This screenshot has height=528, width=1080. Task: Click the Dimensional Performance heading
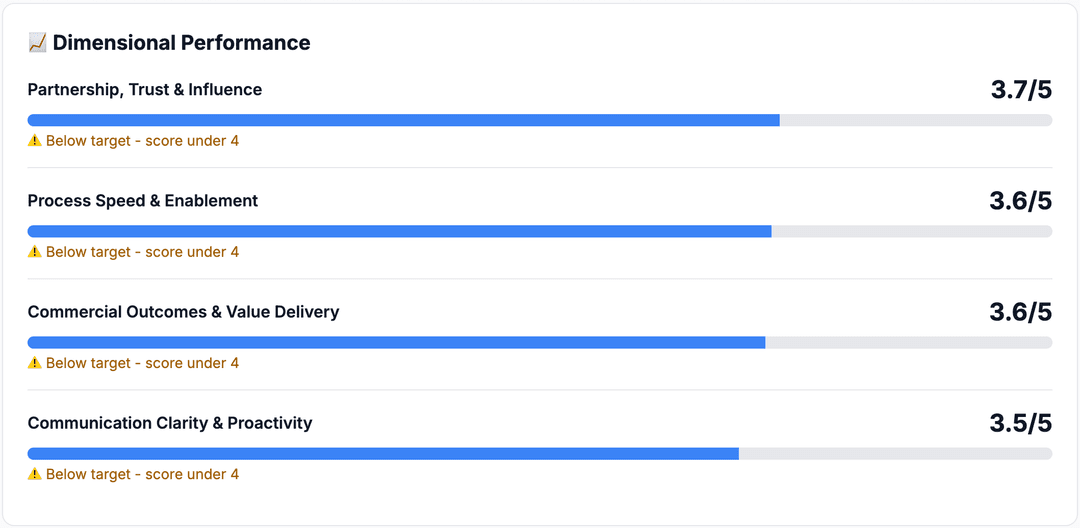181,43
